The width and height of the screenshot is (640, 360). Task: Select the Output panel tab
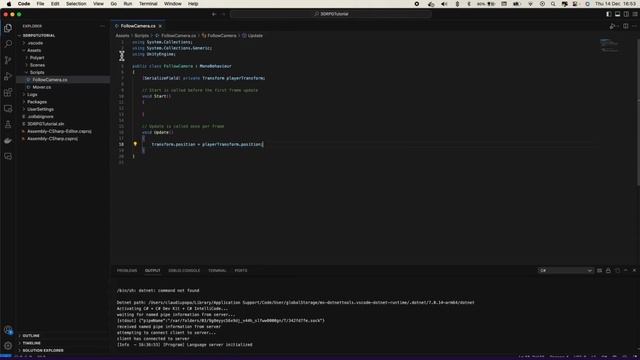[153, 271]
